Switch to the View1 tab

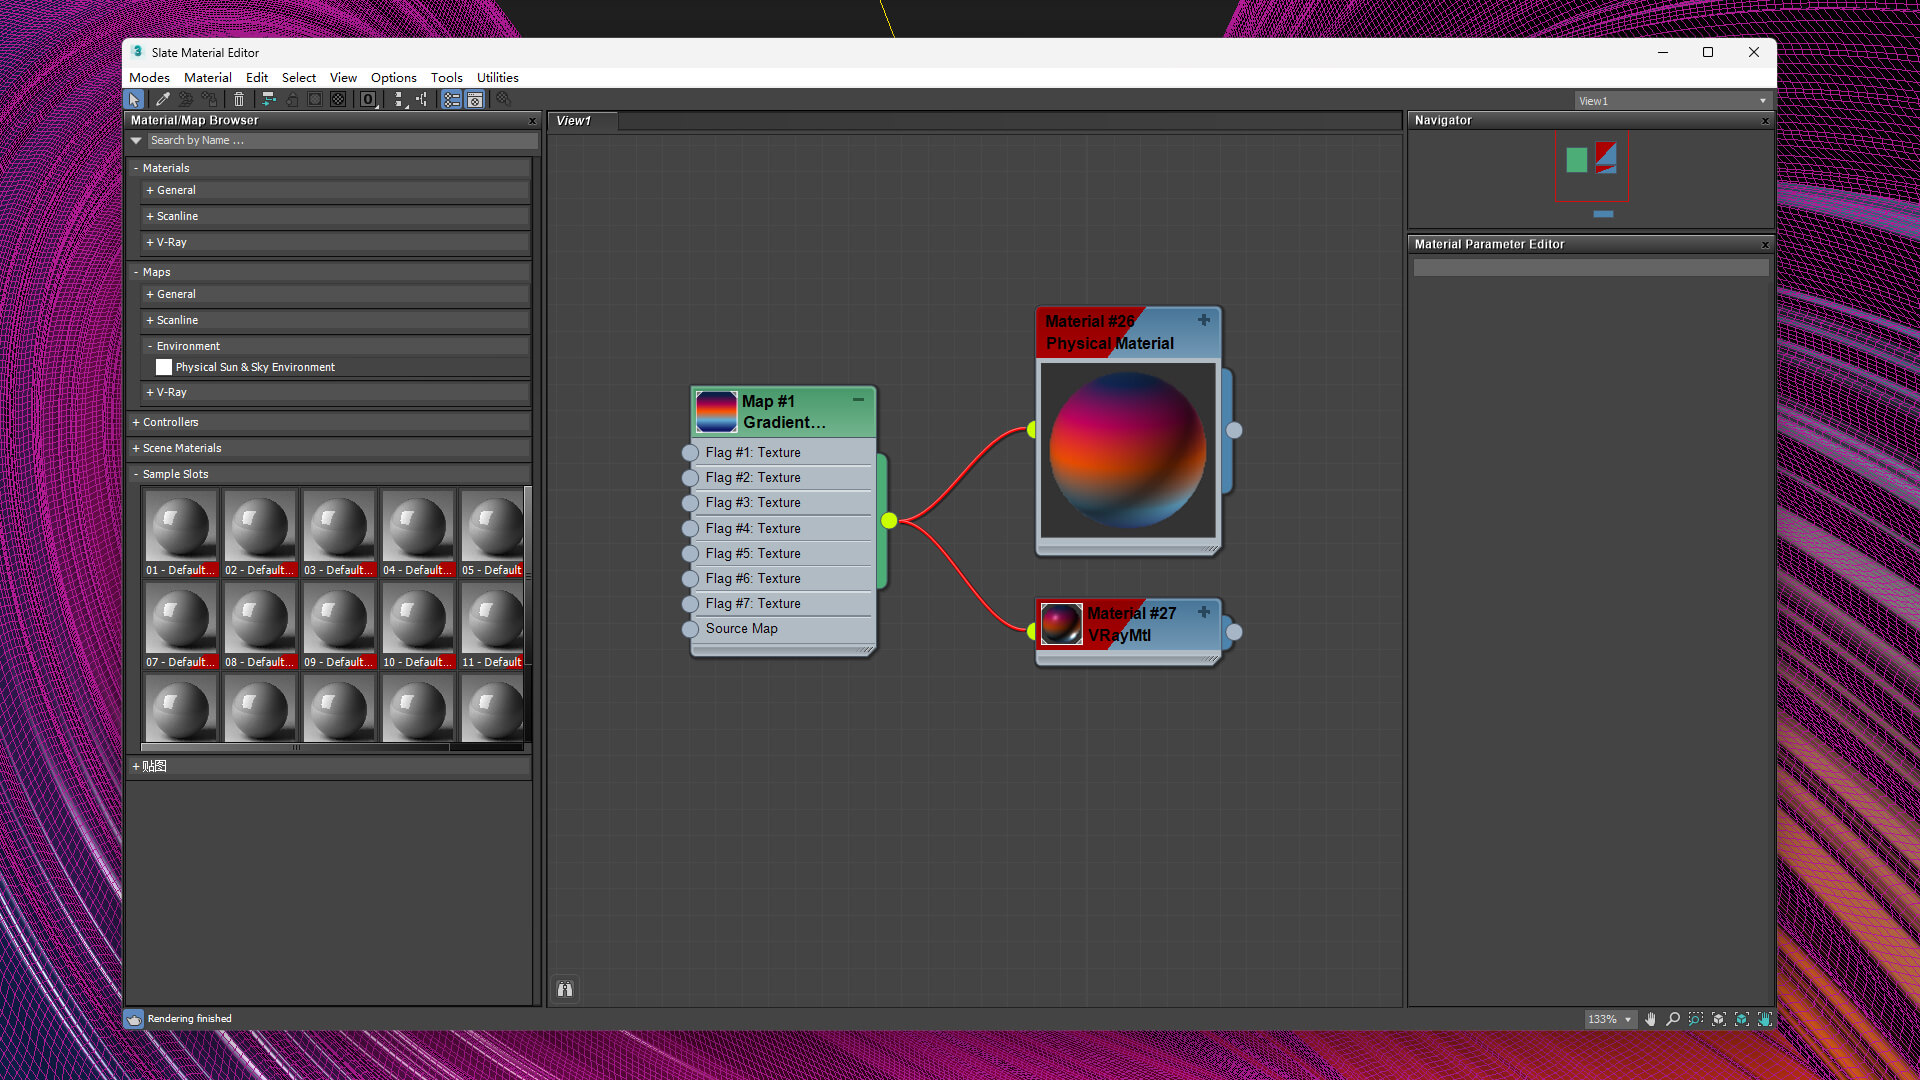(582, 121)
